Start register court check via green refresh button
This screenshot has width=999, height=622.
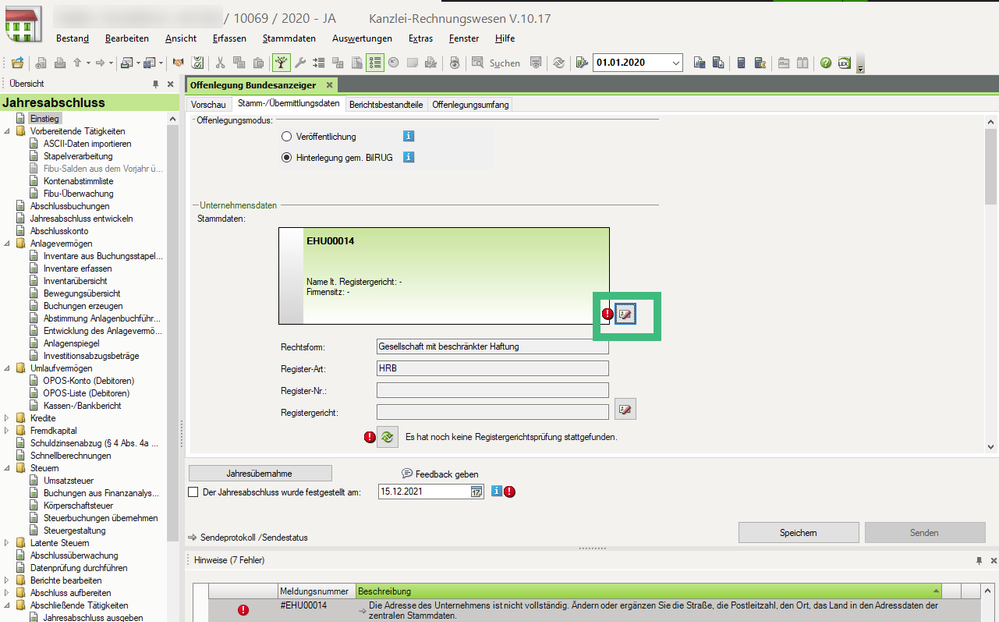pyautogui.click(x=387, y=437)
